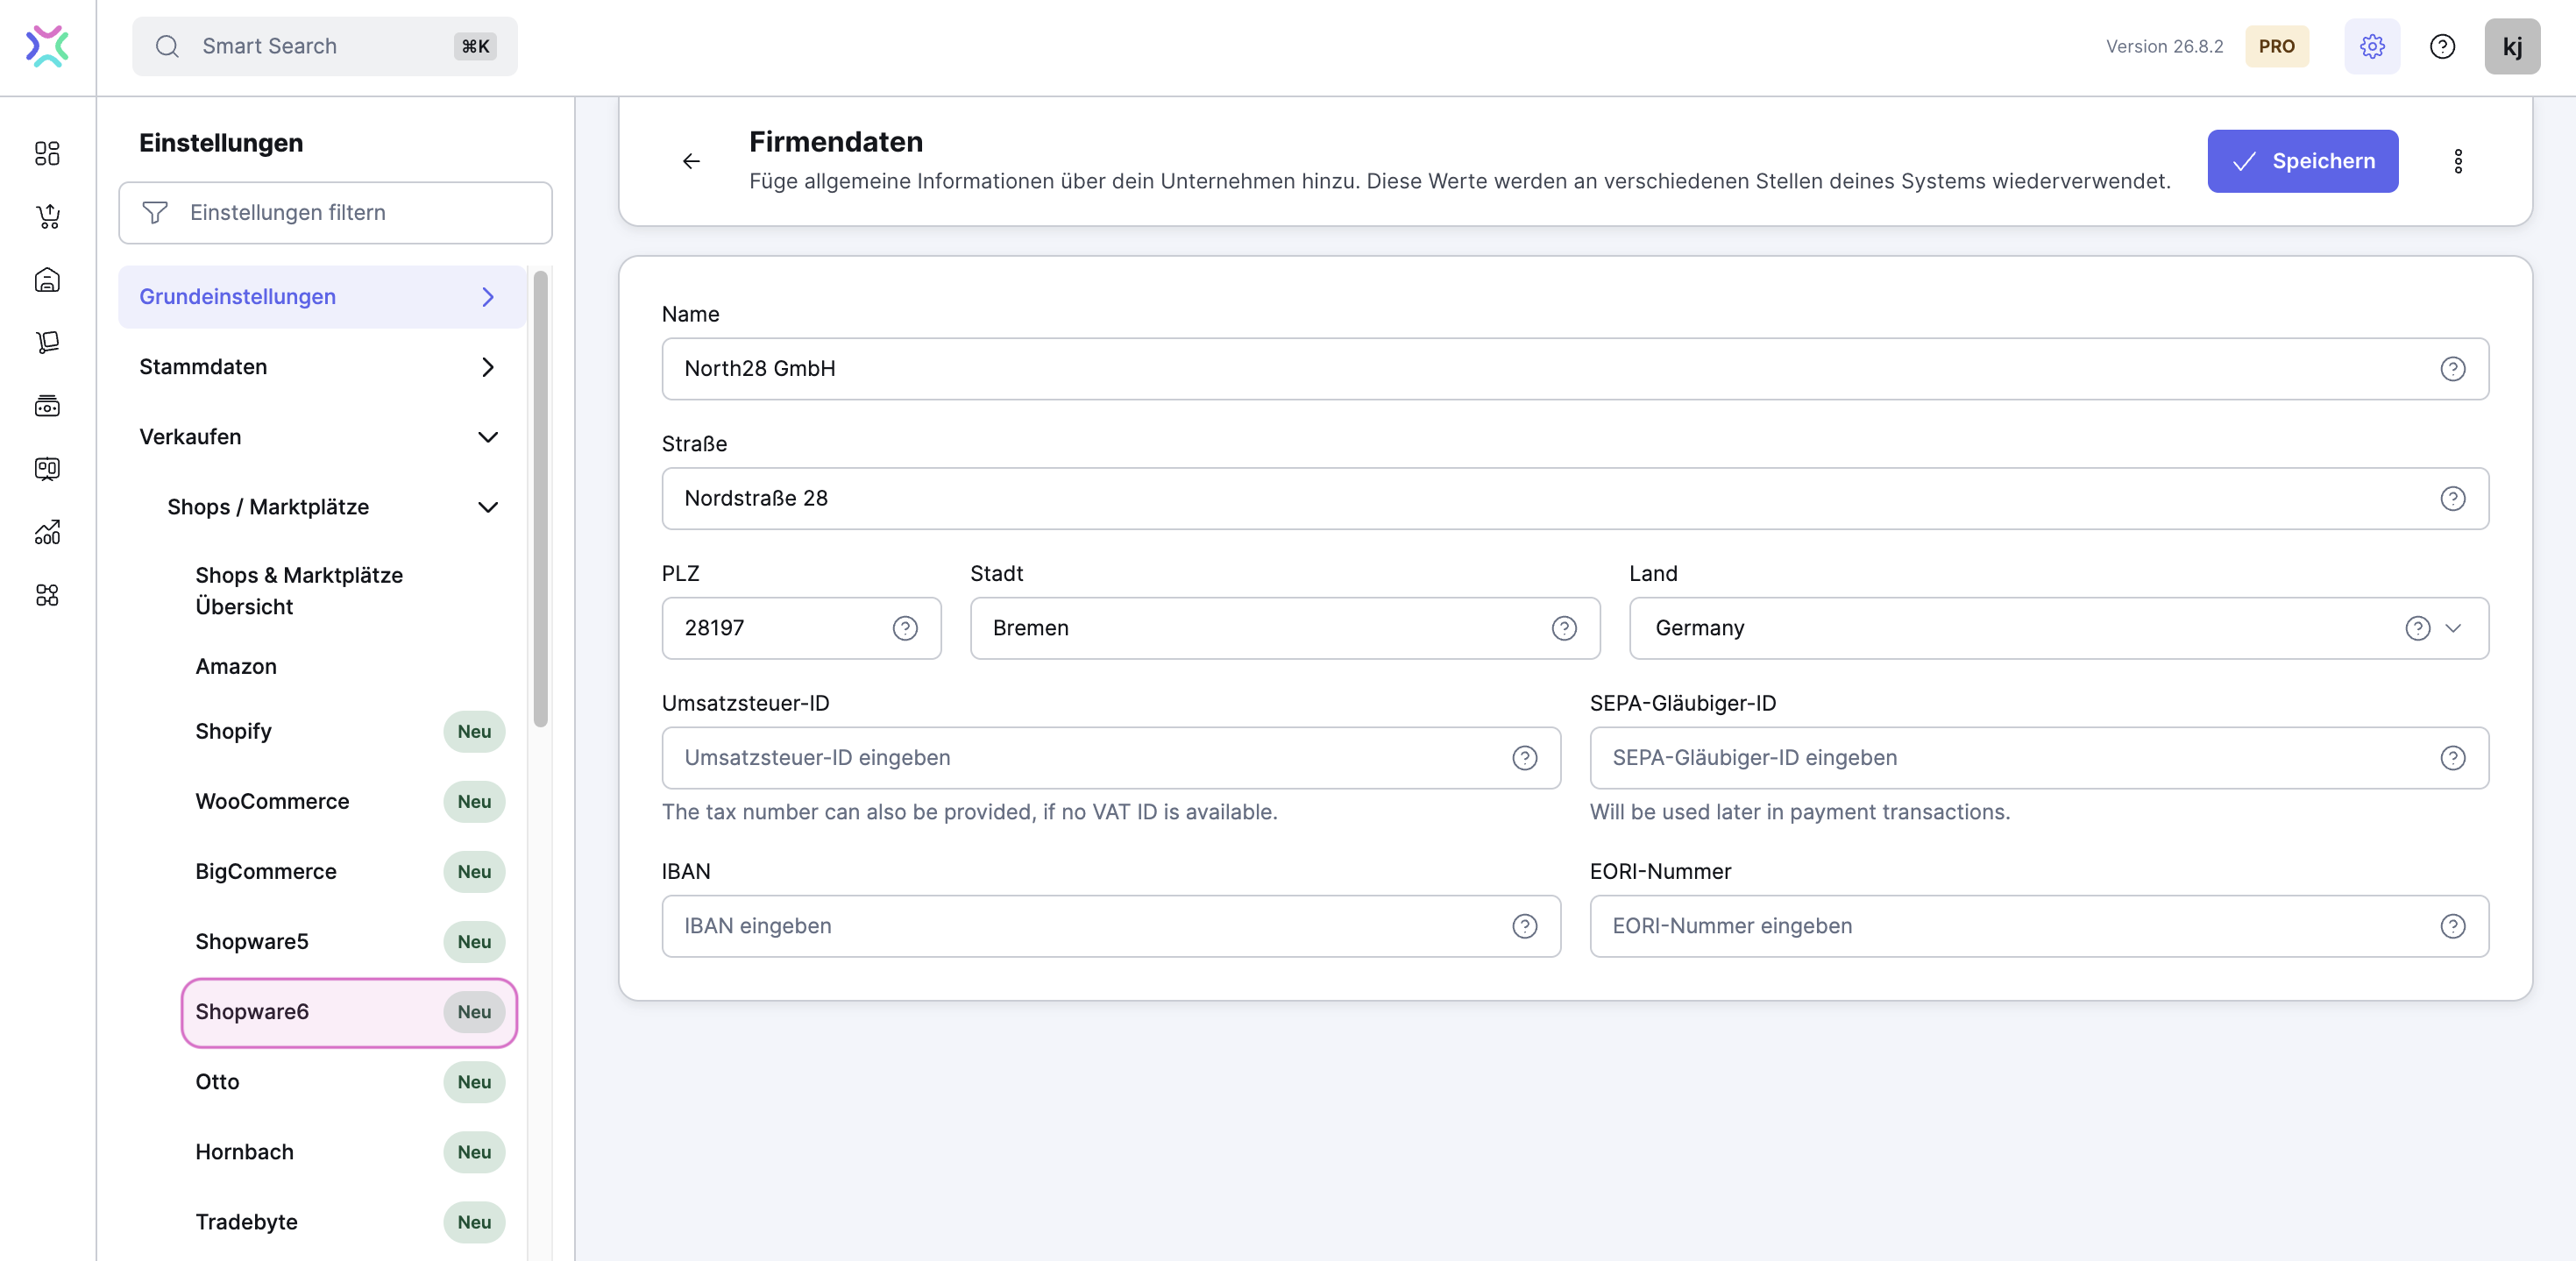Click the back arrow next to Firmendaten
Viewport: 2576px width, 1261px height.
(691, 161)
